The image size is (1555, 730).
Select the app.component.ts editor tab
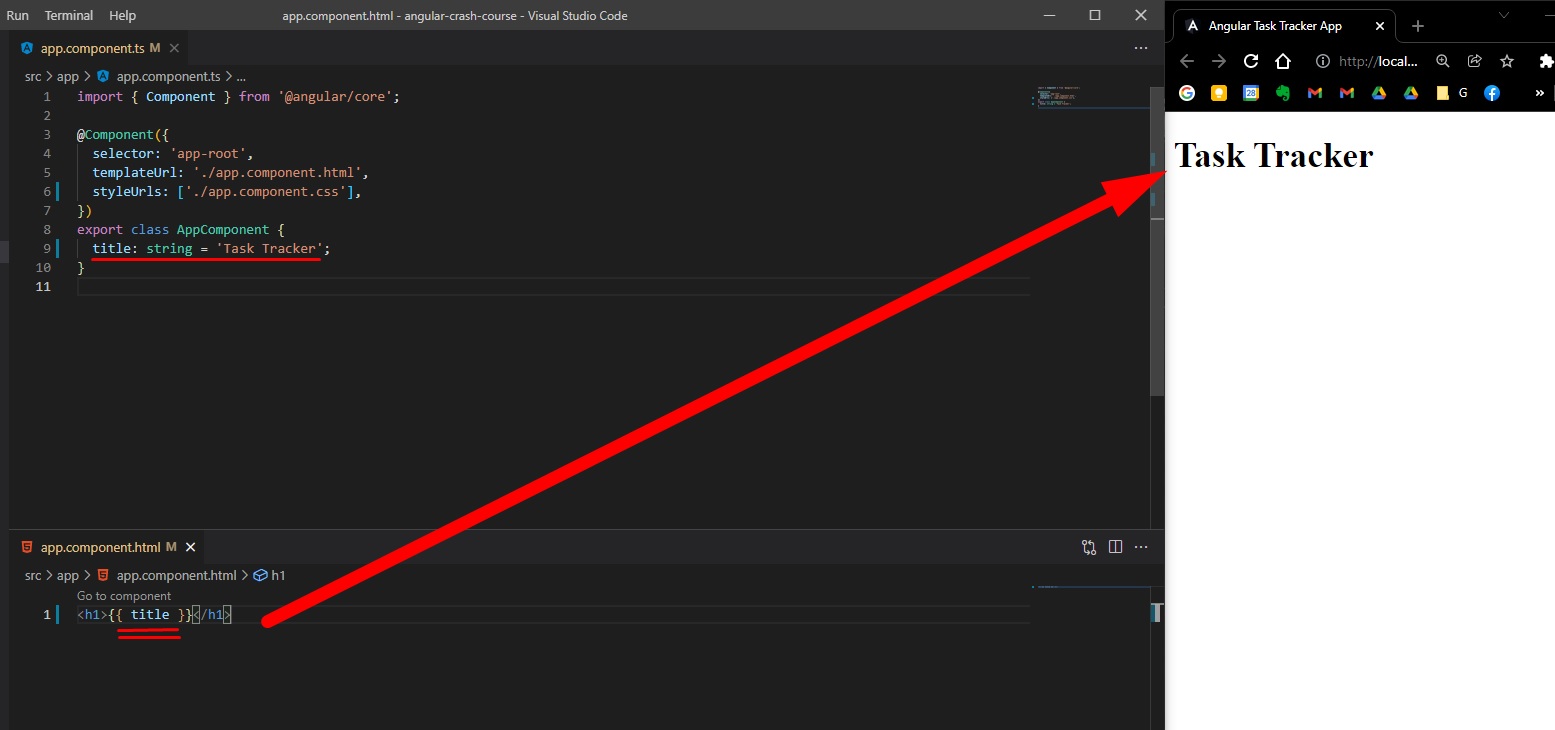coord(99,48)
